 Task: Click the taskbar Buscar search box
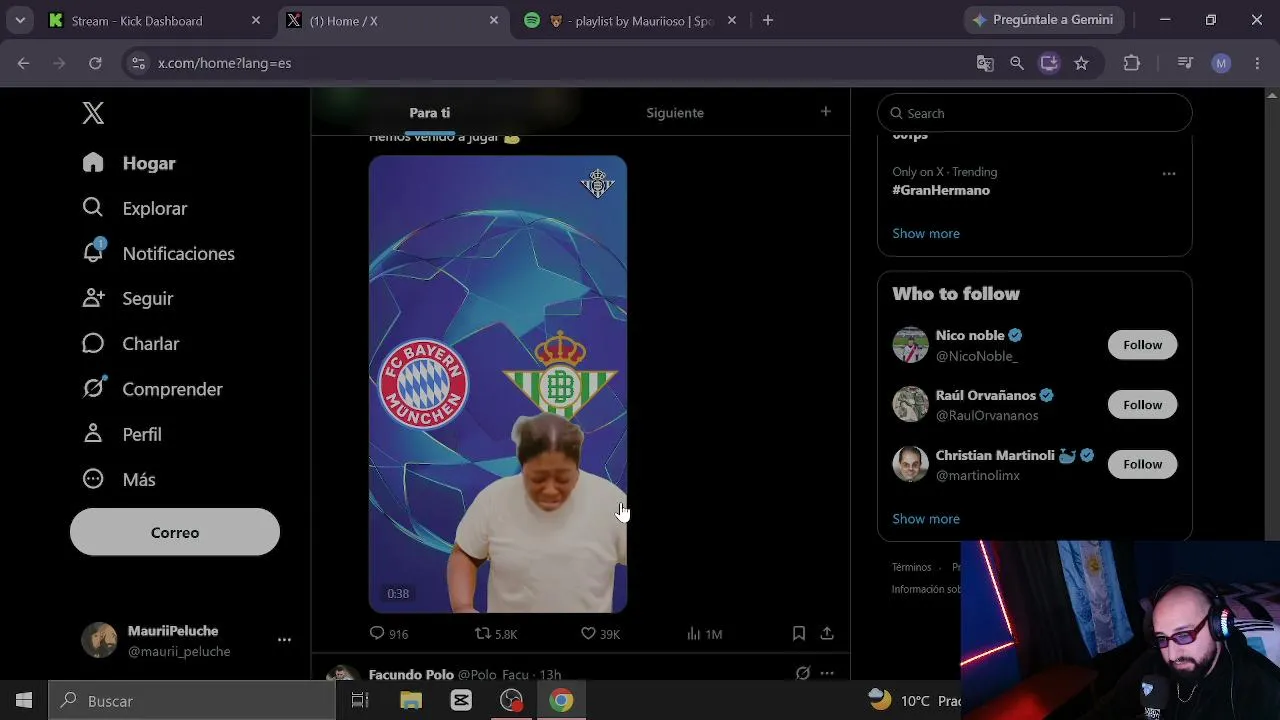(x=192, y=701)
